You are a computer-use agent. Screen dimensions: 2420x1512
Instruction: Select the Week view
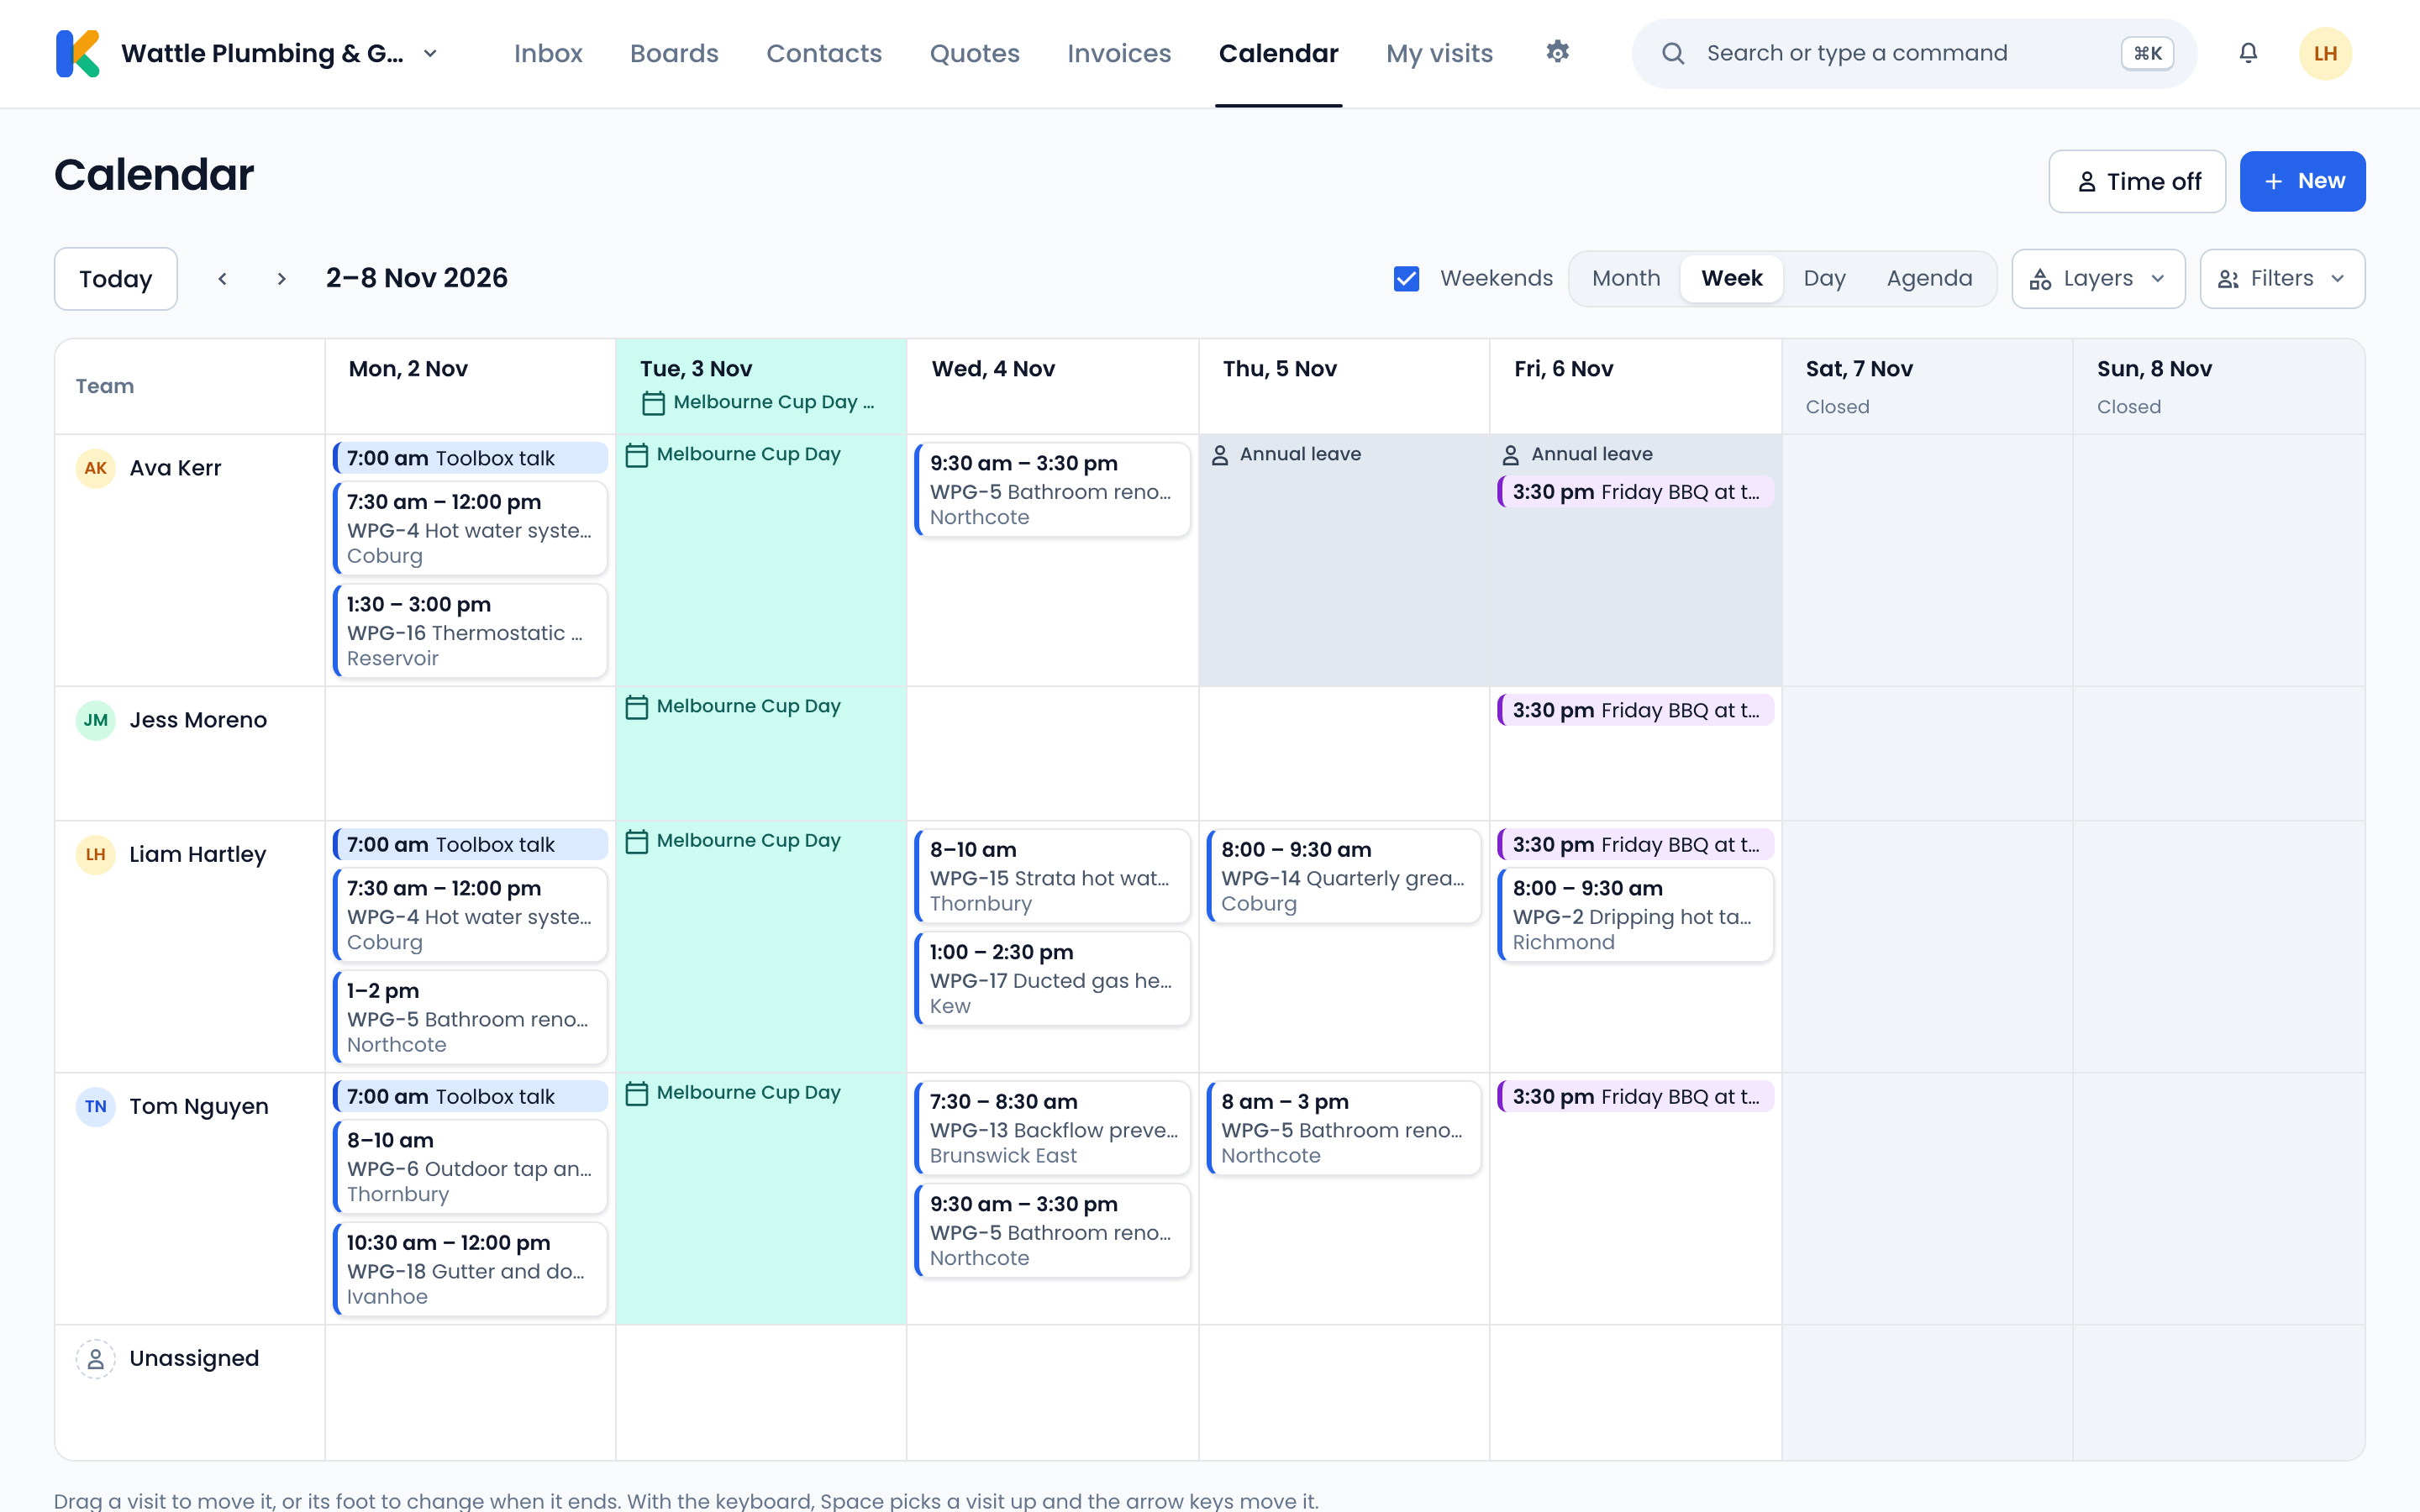point(1732,278)
